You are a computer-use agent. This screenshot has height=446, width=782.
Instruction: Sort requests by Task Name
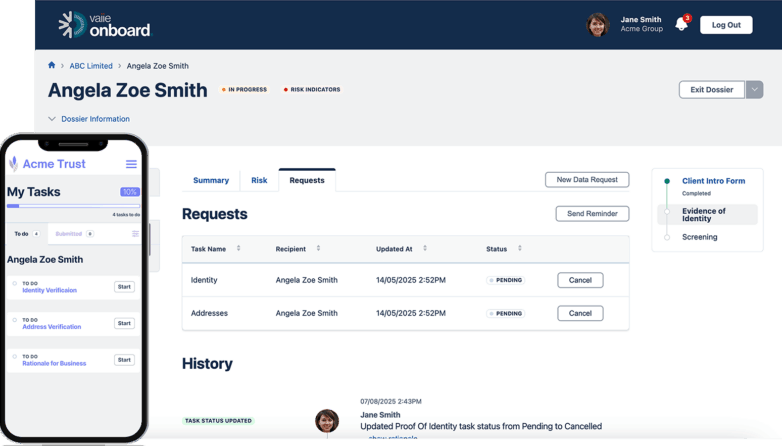[x=238, y=248]
